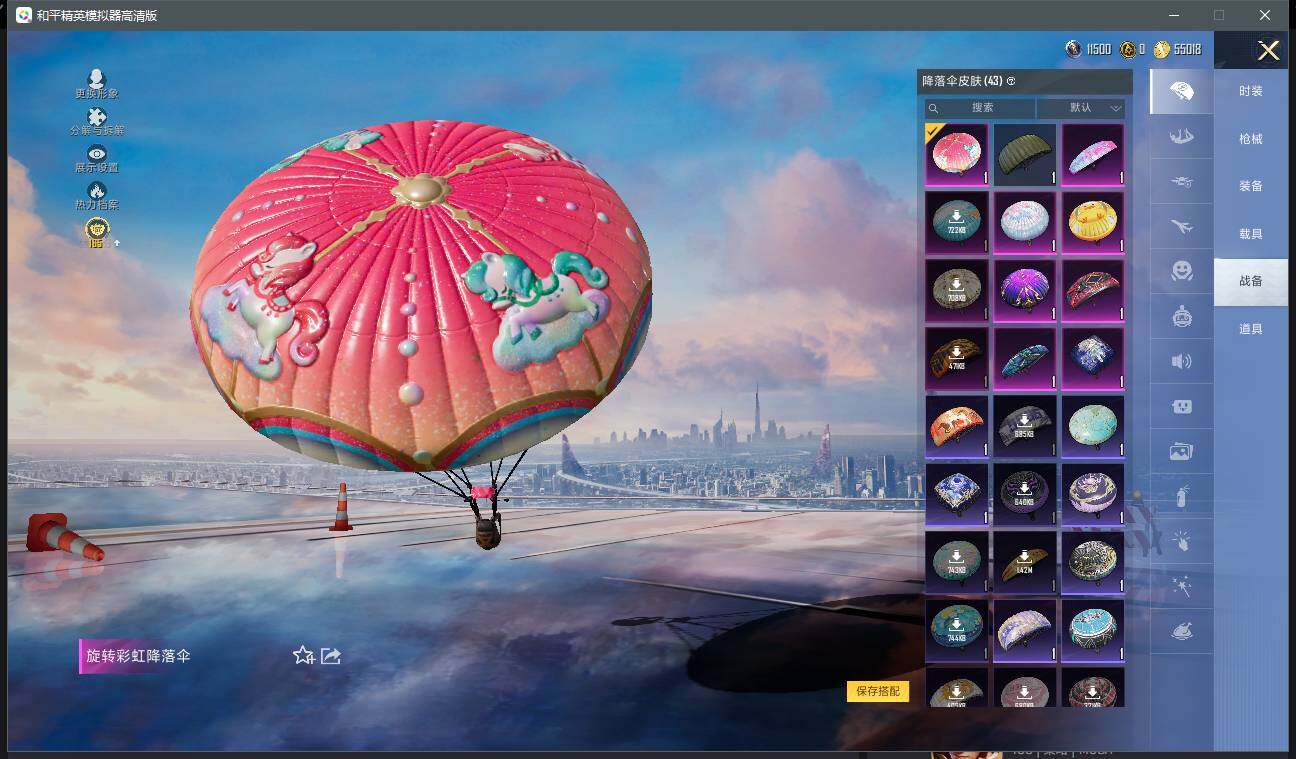The height and width of the screenshot is (759, 1296).
Task: Click 保存搭配 save outfit button
Action: point(878,691)
